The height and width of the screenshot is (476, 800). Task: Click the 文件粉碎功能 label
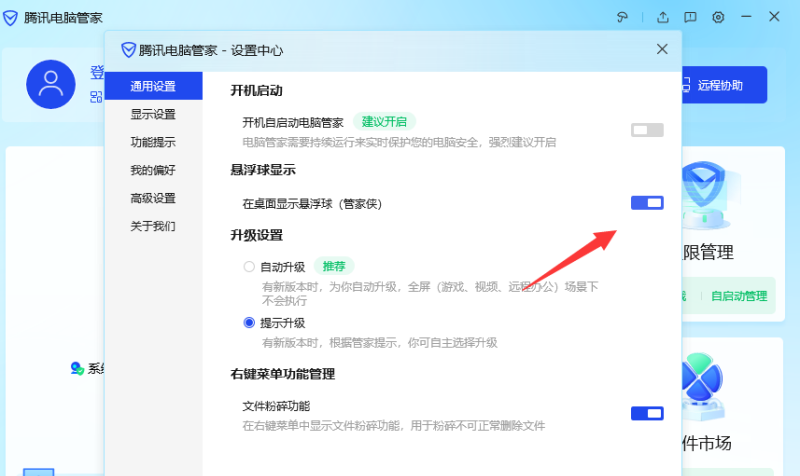coord(276,406)
